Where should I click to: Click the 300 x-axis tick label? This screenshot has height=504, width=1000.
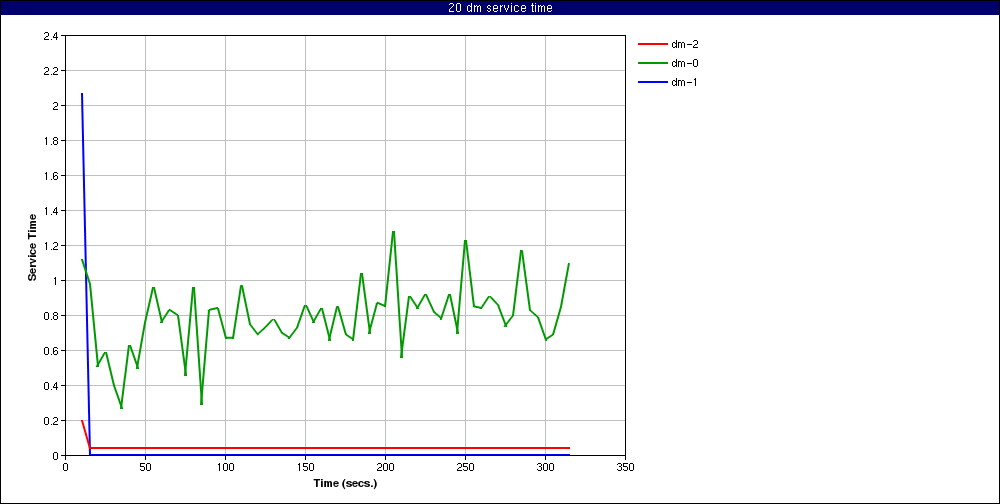click(x=545, y=466)
